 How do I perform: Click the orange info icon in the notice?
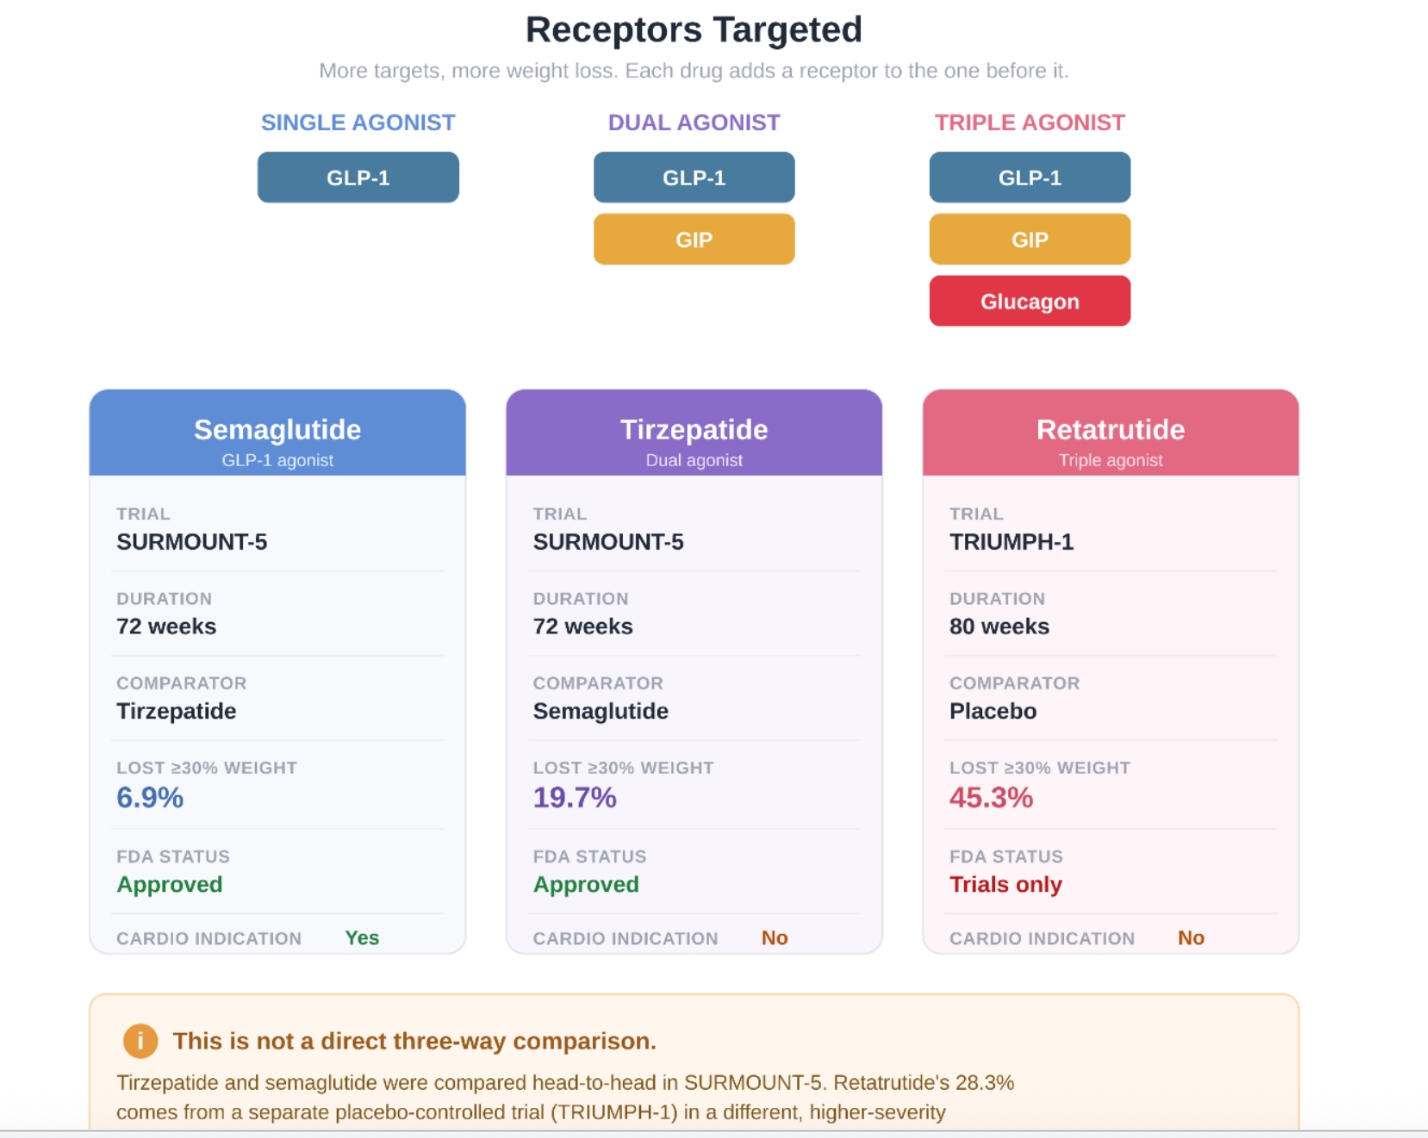click(140, 1041)
